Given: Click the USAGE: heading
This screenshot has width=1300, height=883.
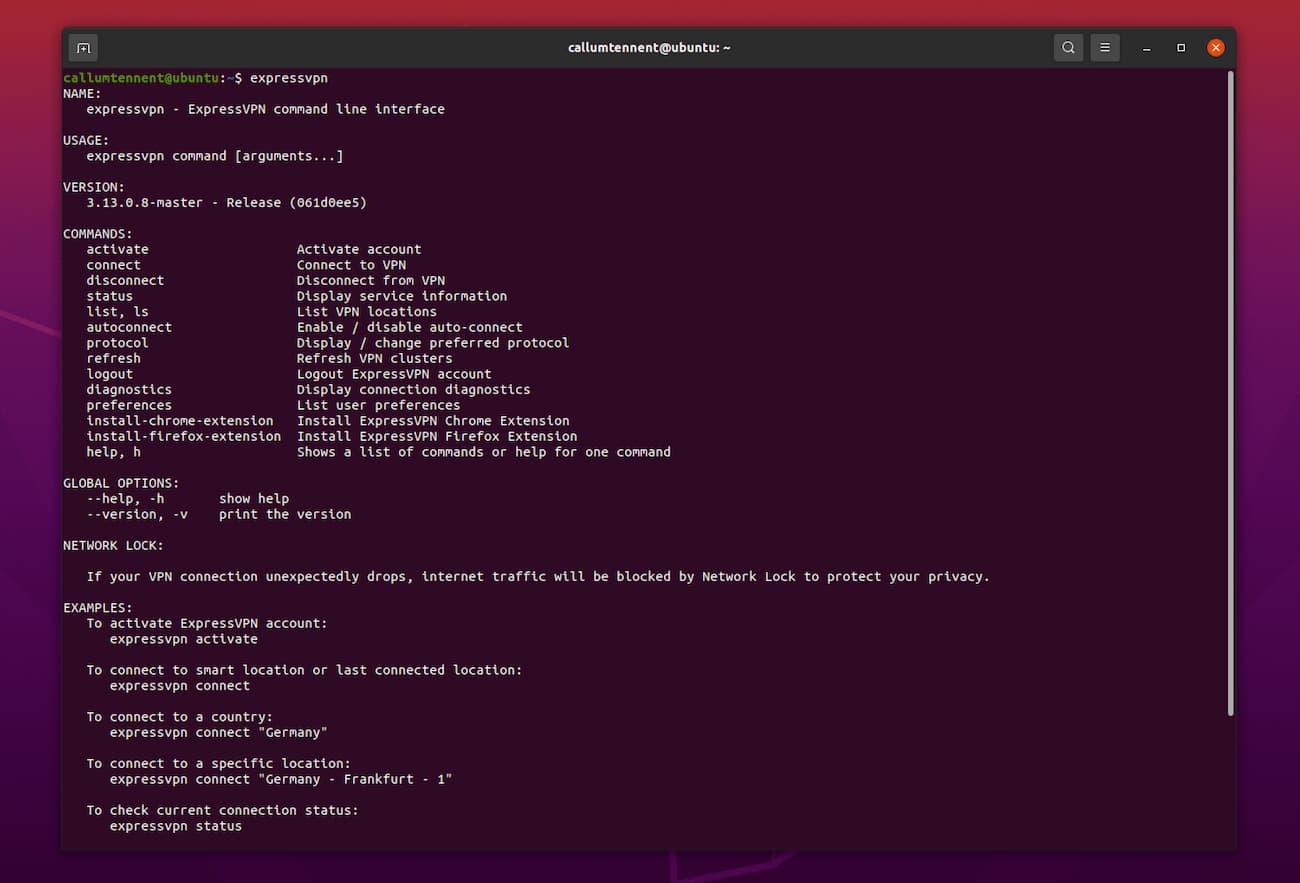Looking at the screenshot, I should click(x=86, y=140).
